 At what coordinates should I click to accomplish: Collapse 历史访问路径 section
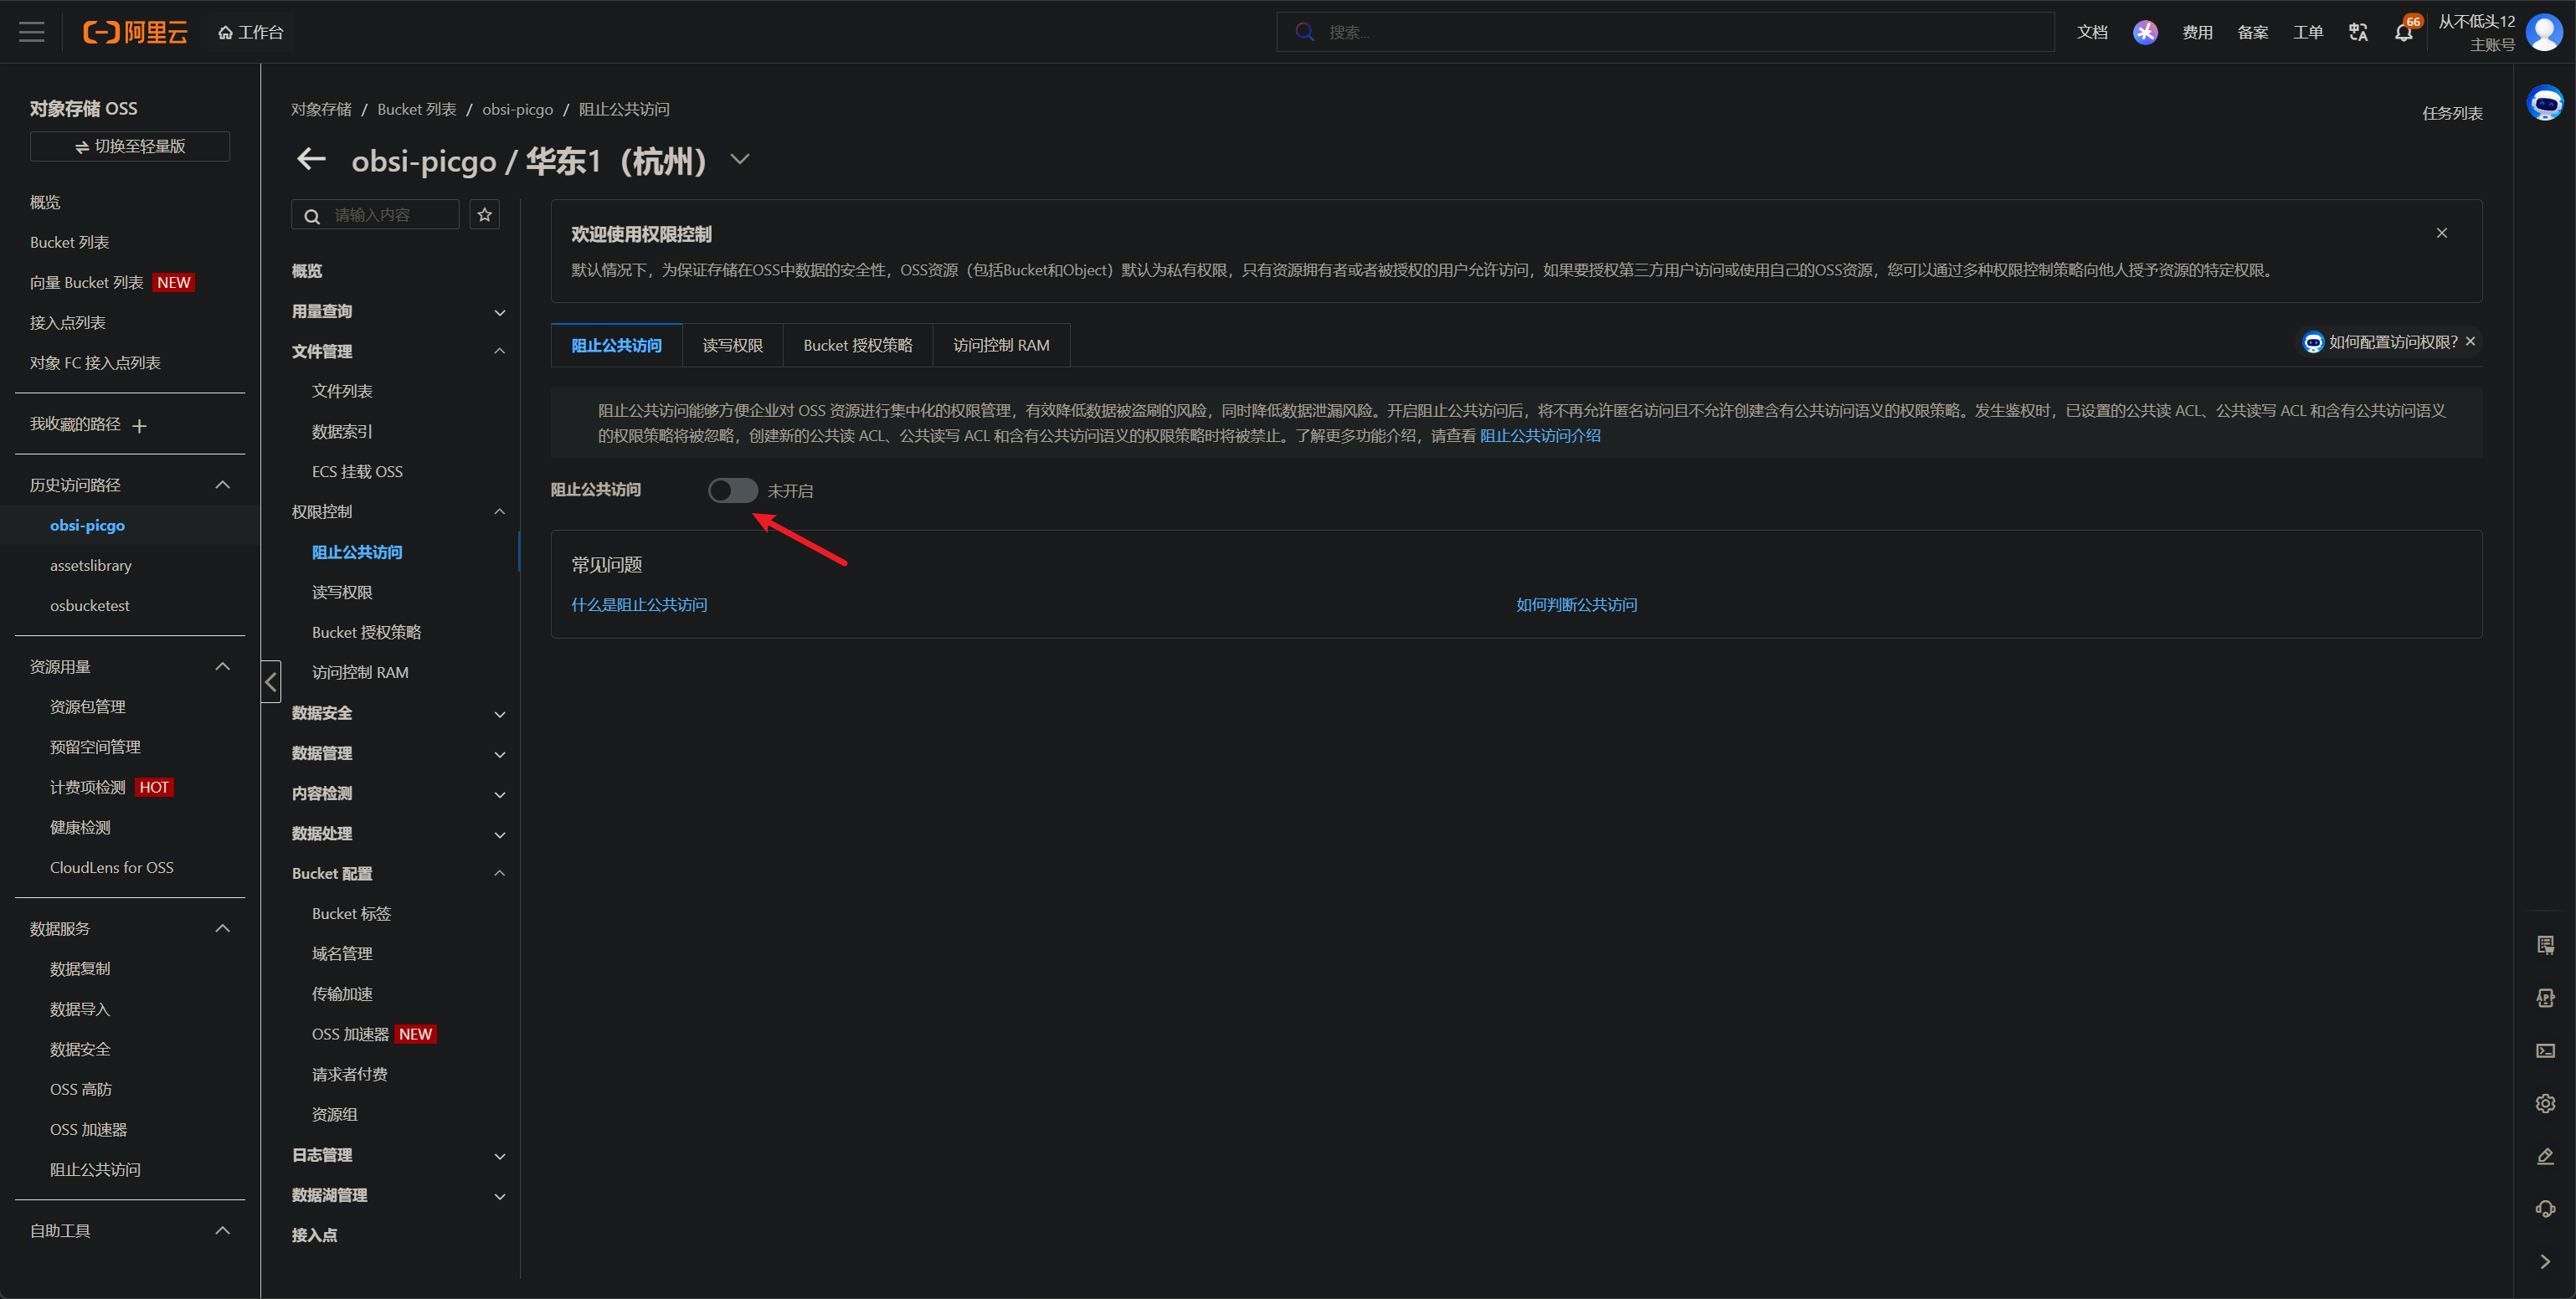[x=223, y=485]
